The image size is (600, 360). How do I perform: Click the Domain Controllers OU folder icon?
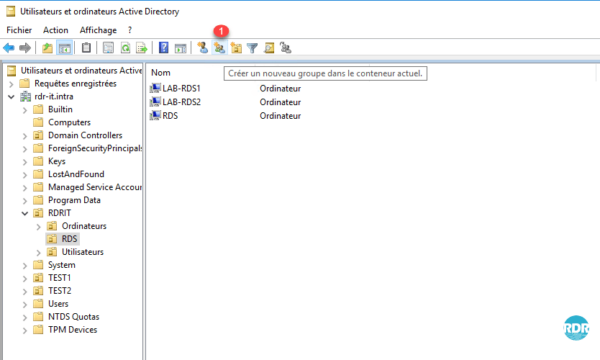point(38,135)
